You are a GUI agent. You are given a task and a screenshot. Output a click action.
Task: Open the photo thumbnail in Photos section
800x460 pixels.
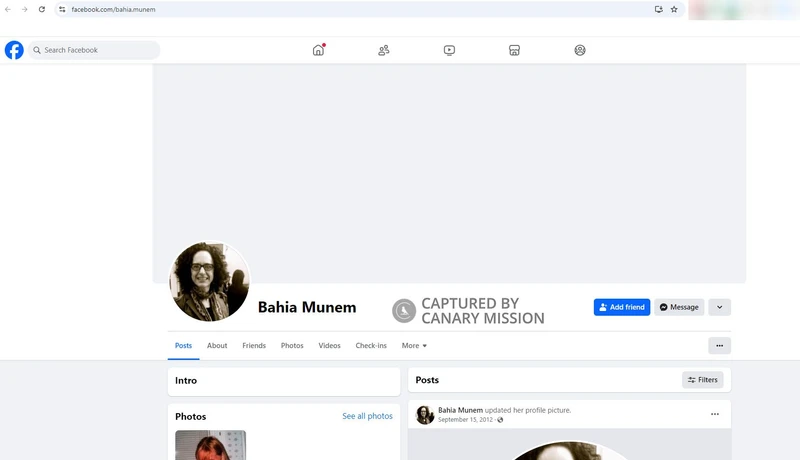coord(210,445)
